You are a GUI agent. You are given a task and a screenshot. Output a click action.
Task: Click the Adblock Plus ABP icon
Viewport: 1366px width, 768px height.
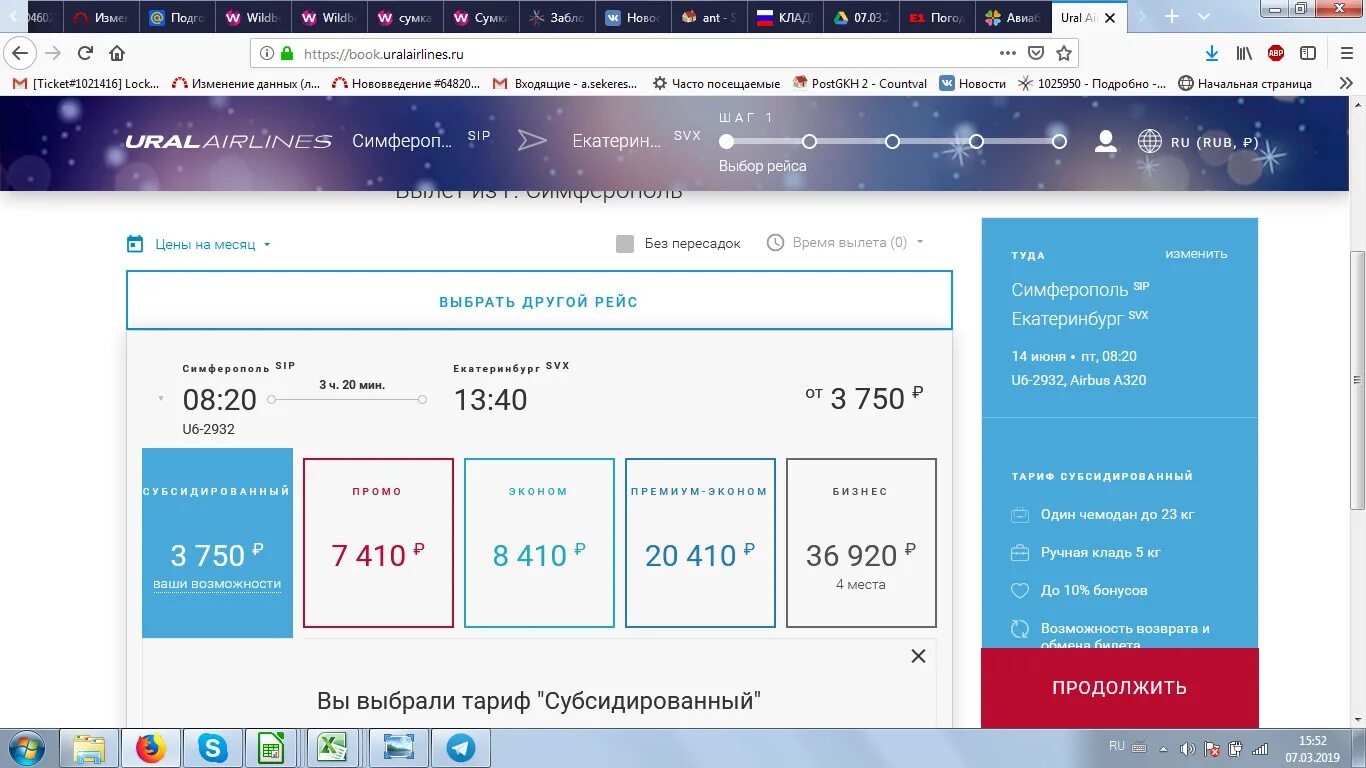(1276, 53)
